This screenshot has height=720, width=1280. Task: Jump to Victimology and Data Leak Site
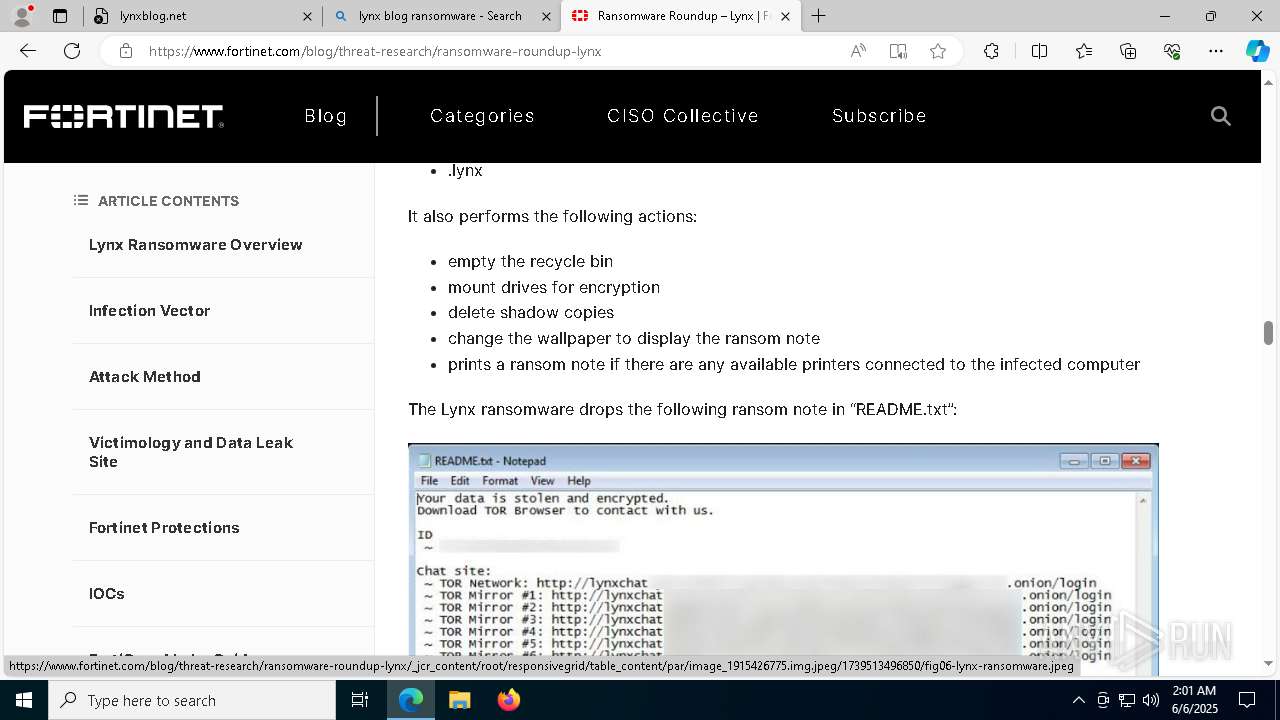[191, 452]
